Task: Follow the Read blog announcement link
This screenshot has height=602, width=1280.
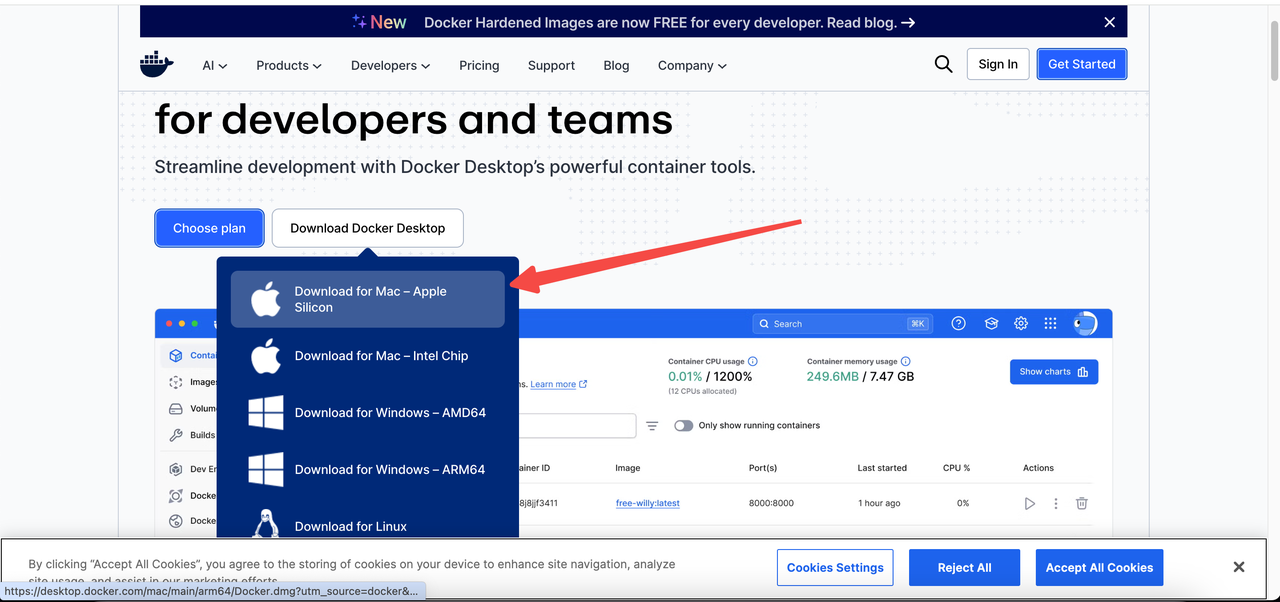Action: point(871,22)
